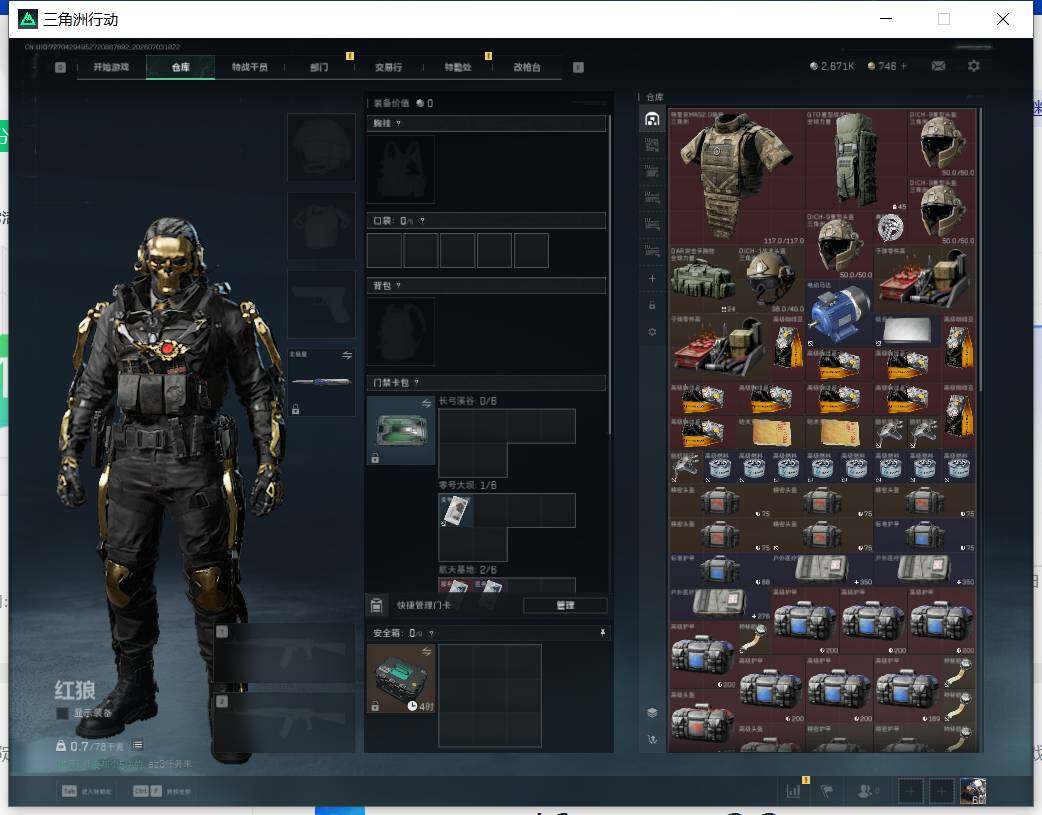Swap the melee knife via arrows icon
Image resolution: width=1042 pixels, height=815 pixels.
pos(347,355)
